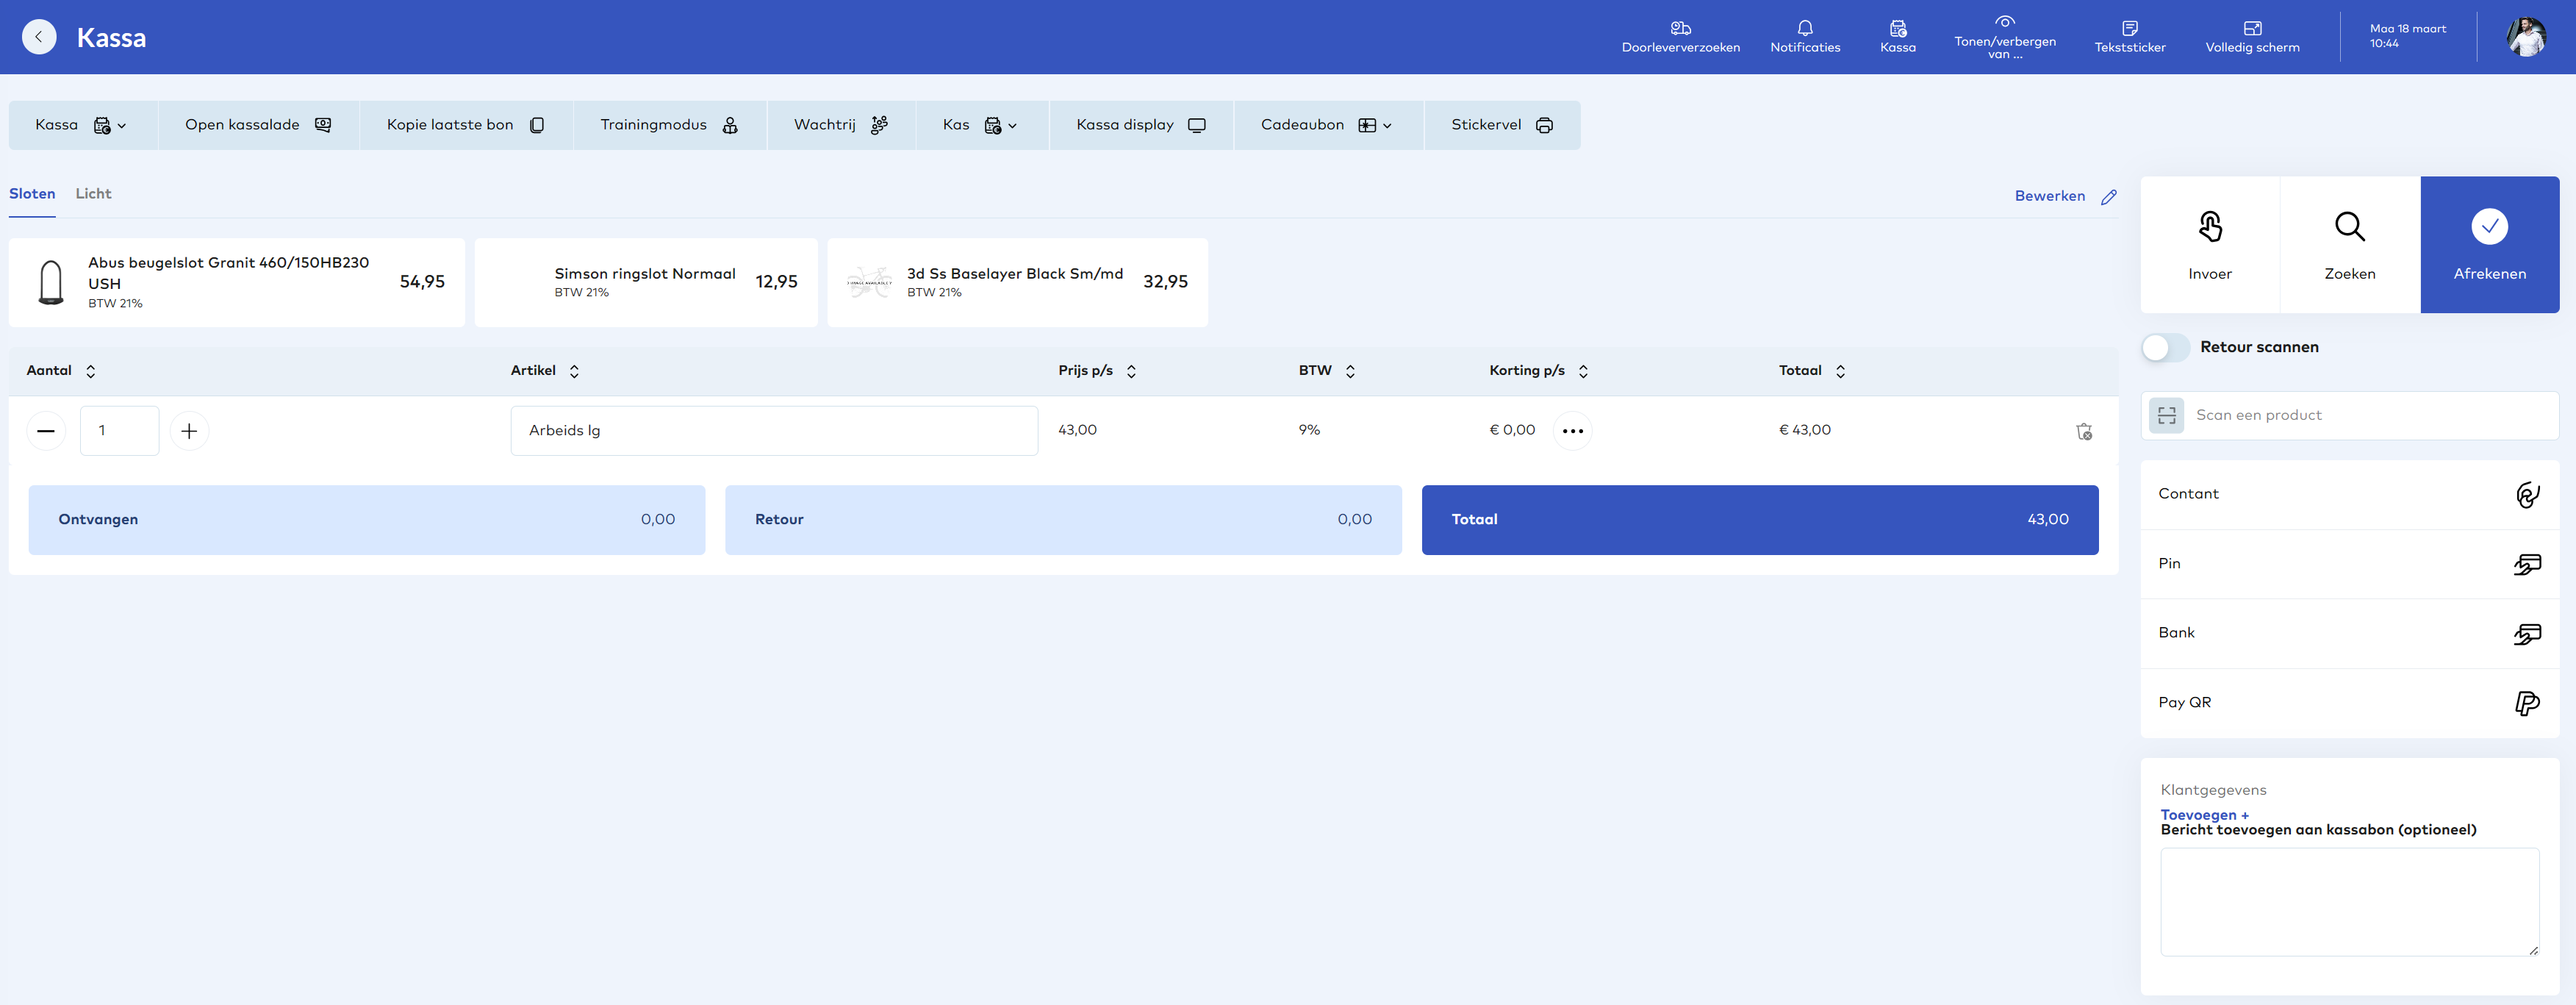
Task: Enable Trainingmodus
Action: point(668,125)
